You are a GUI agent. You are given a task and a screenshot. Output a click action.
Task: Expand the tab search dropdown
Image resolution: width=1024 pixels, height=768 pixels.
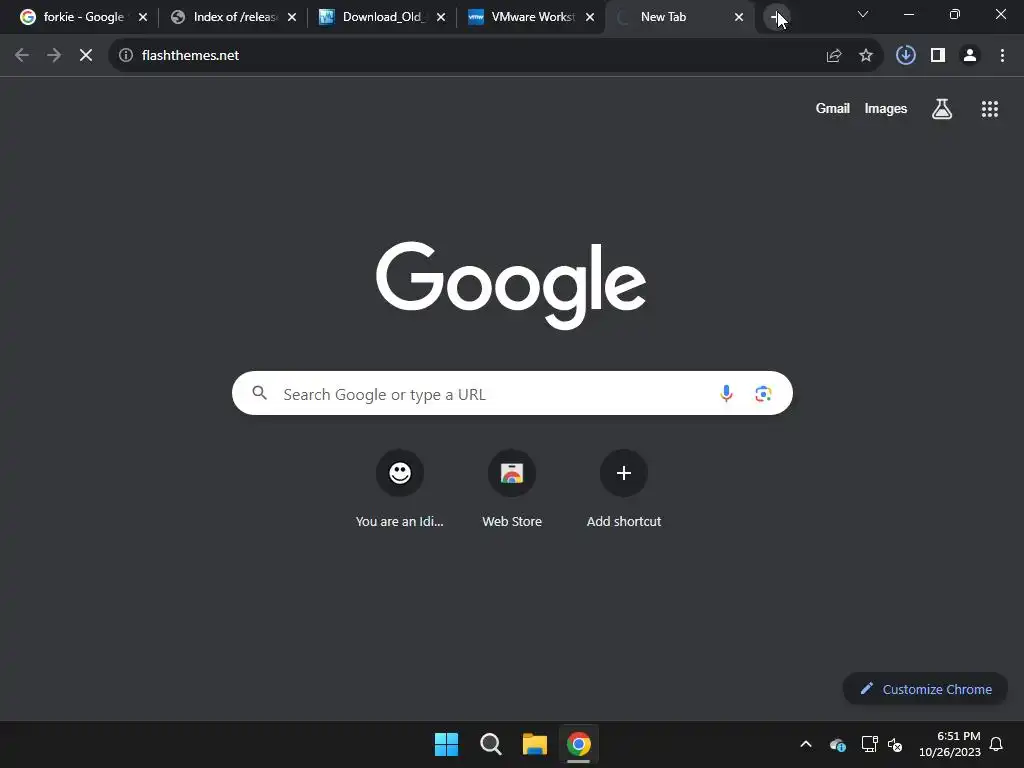point(863,14)
